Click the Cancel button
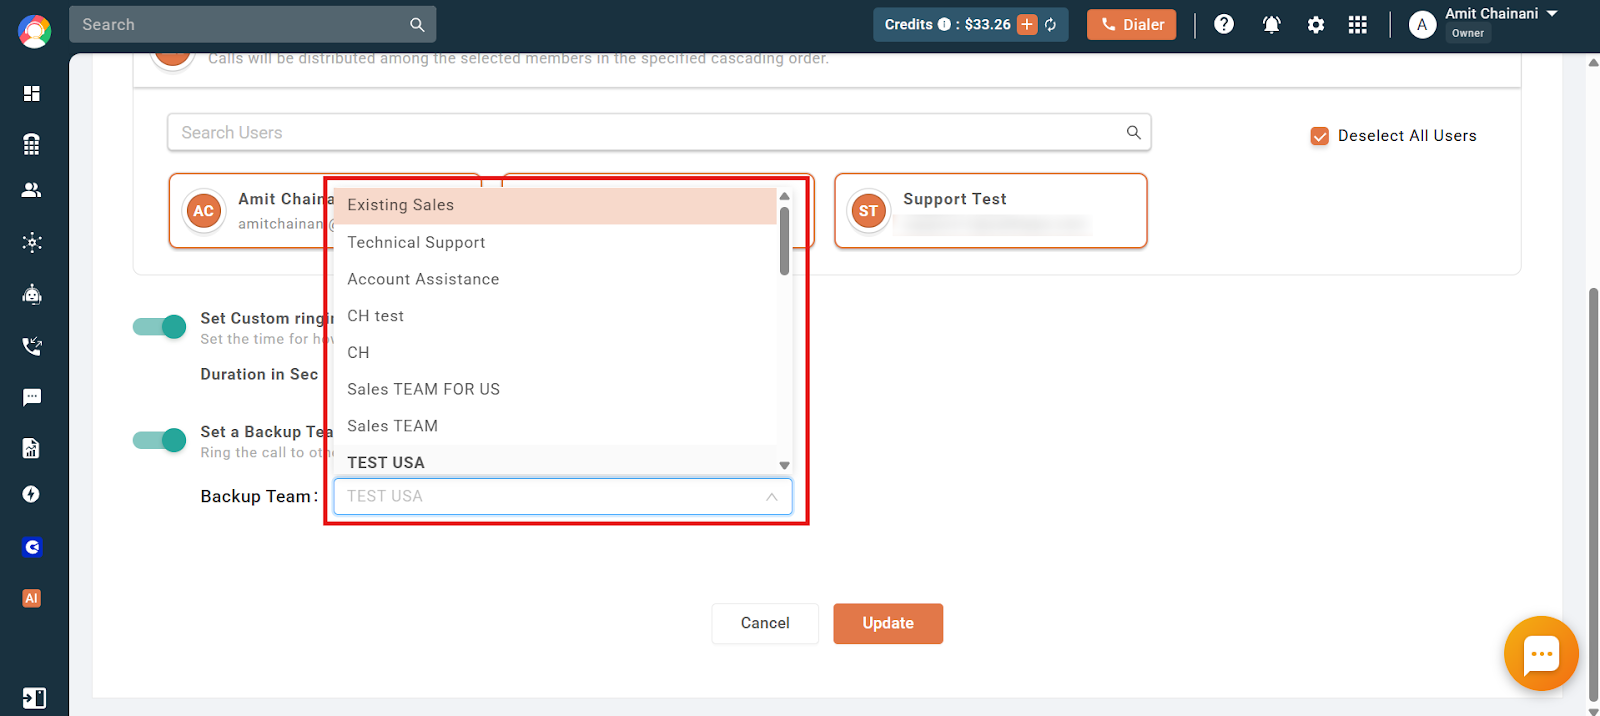The width and height of the screenshot is (1600, 716). [765, 623]
